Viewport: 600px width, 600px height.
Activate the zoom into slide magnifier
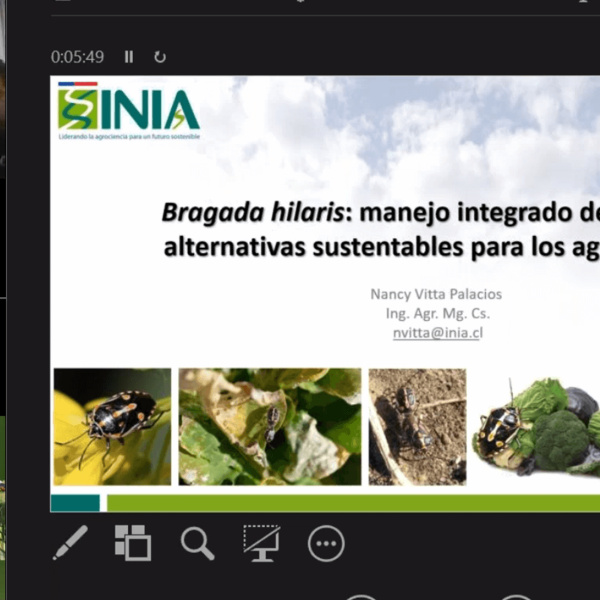pos(197,543)
